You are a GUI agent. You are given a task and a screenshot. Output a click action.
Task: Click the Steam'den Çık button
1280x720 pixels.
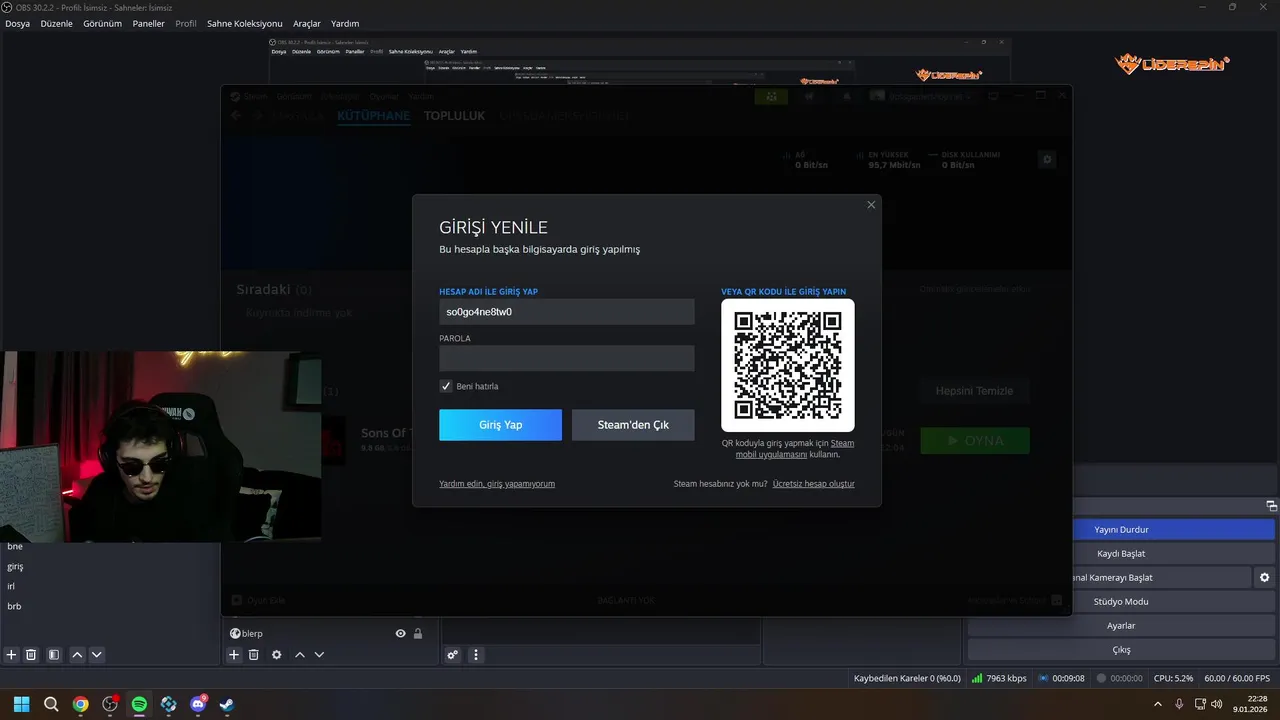(633, 425)
